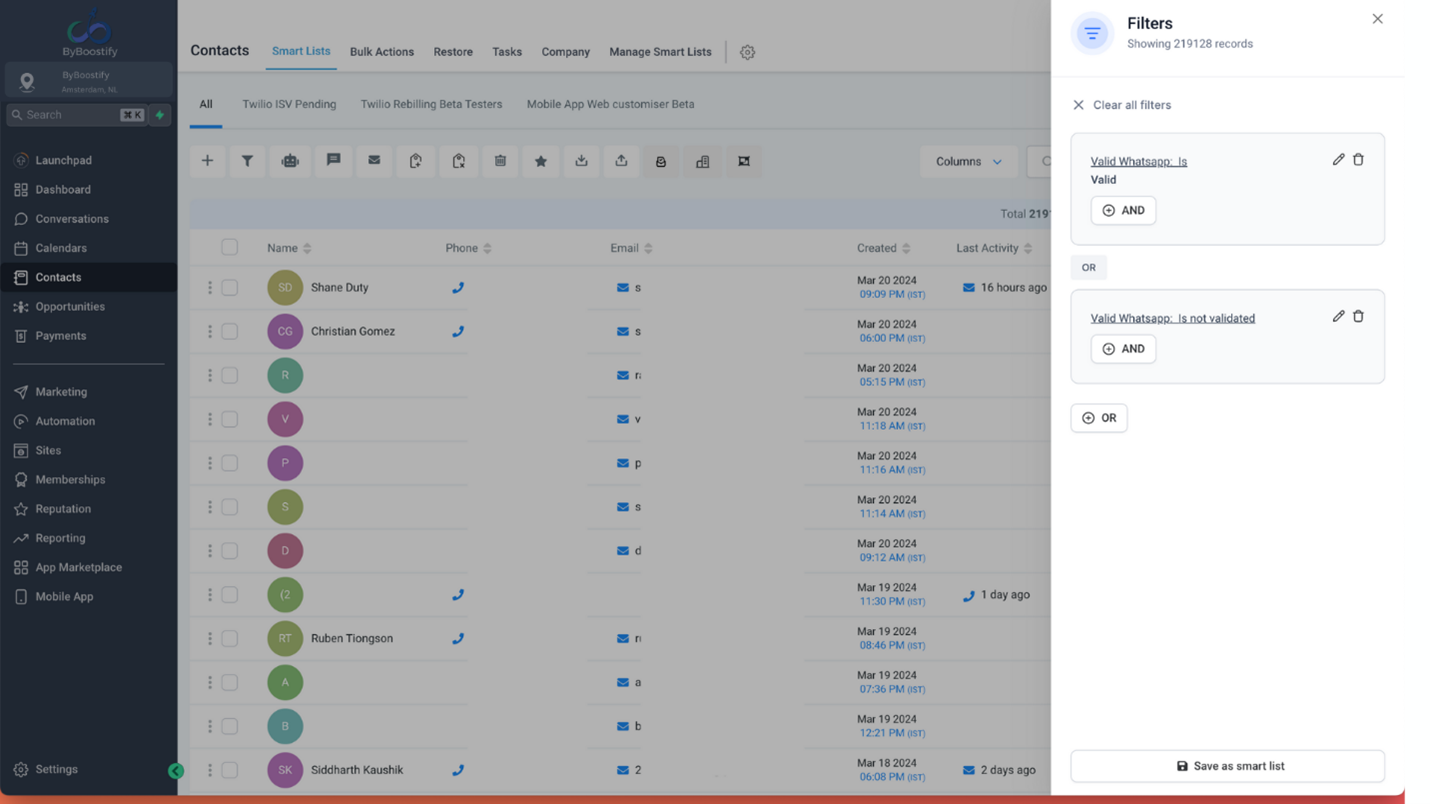Screen dimensions: 1430x804
Task: Check the box beside the R avatar contact
Action: pyautogui.click(x=230, y=376)
